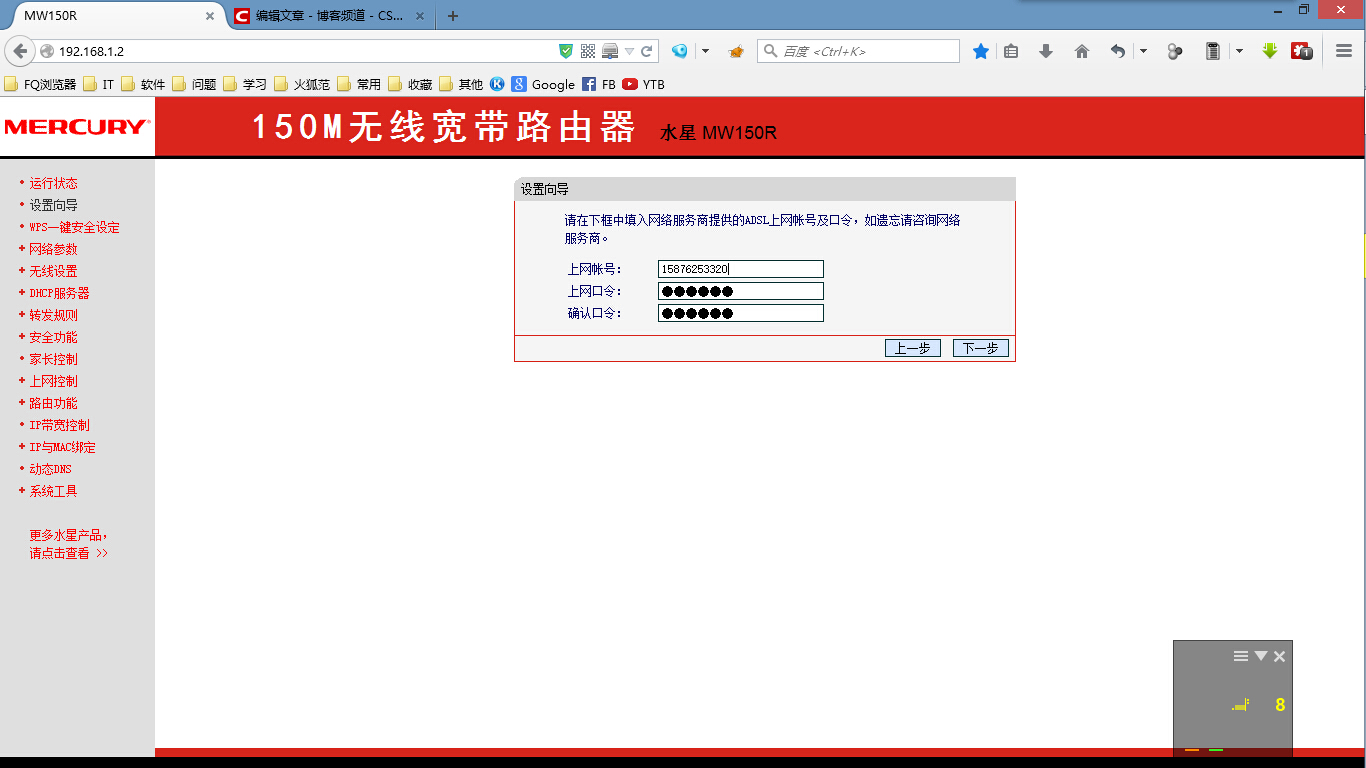Click the network device icon in address bar
The image size is (1366, 768).
coord(610,51)
